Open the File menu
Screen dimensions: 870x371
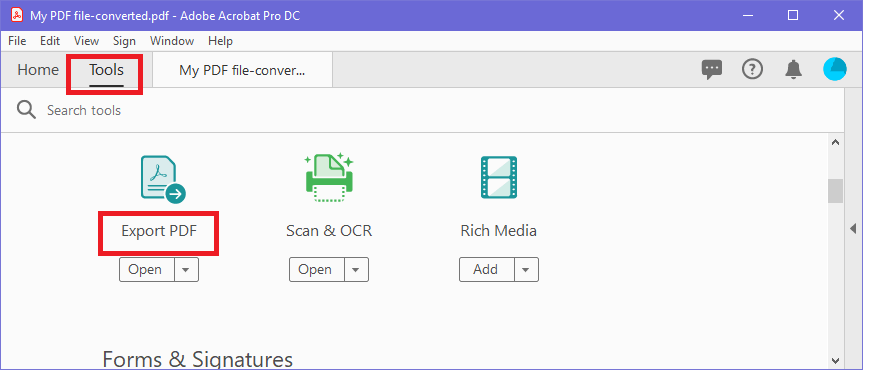click(17, 41)
